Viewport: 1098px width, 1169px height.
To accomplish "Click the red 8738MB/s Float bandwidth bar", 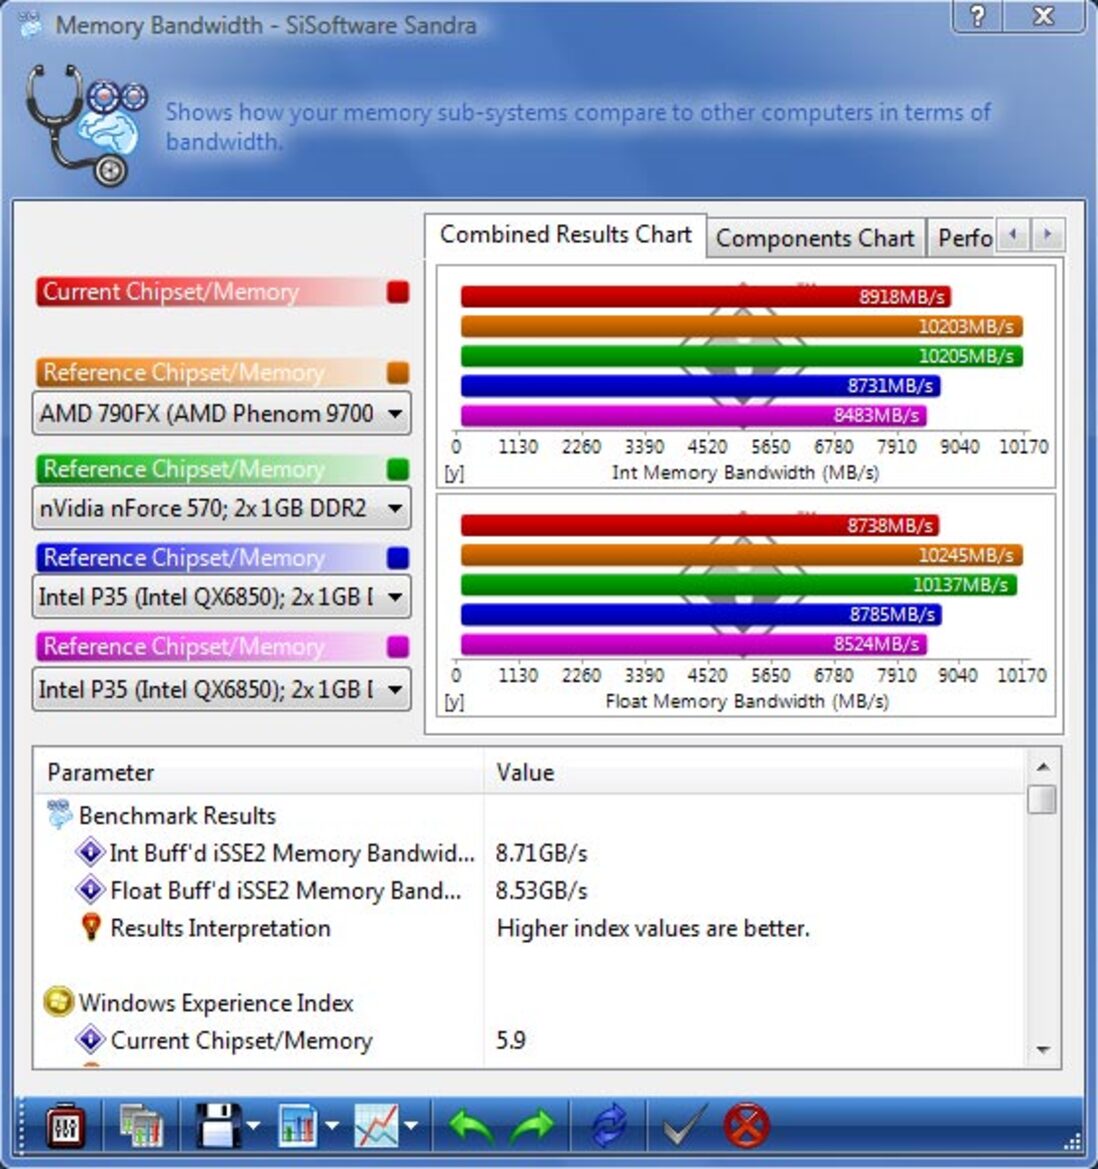I will click(700, 526).
